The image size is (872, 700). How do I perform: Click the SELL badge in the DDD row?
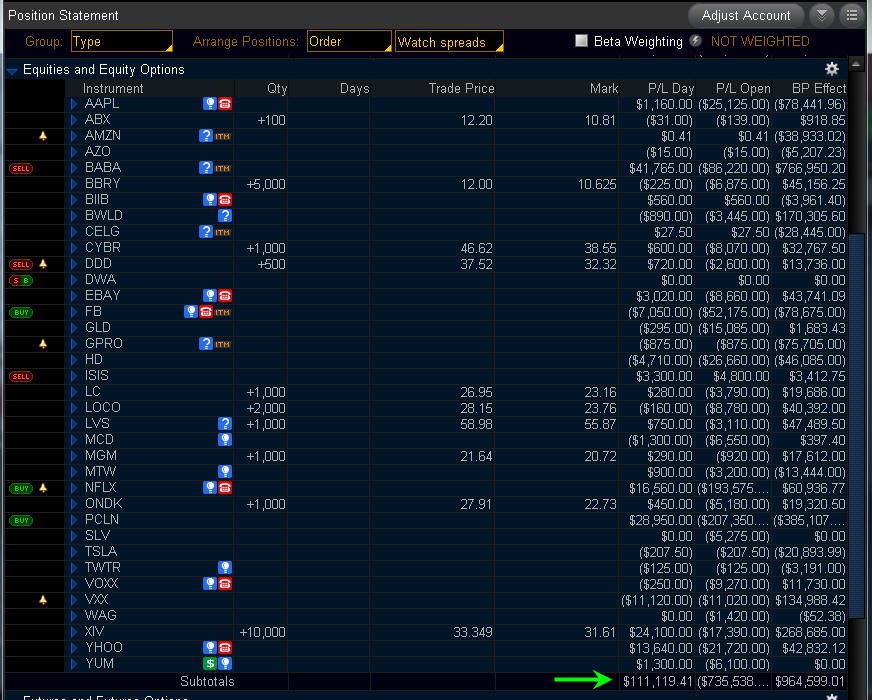[x=21, y=265]
